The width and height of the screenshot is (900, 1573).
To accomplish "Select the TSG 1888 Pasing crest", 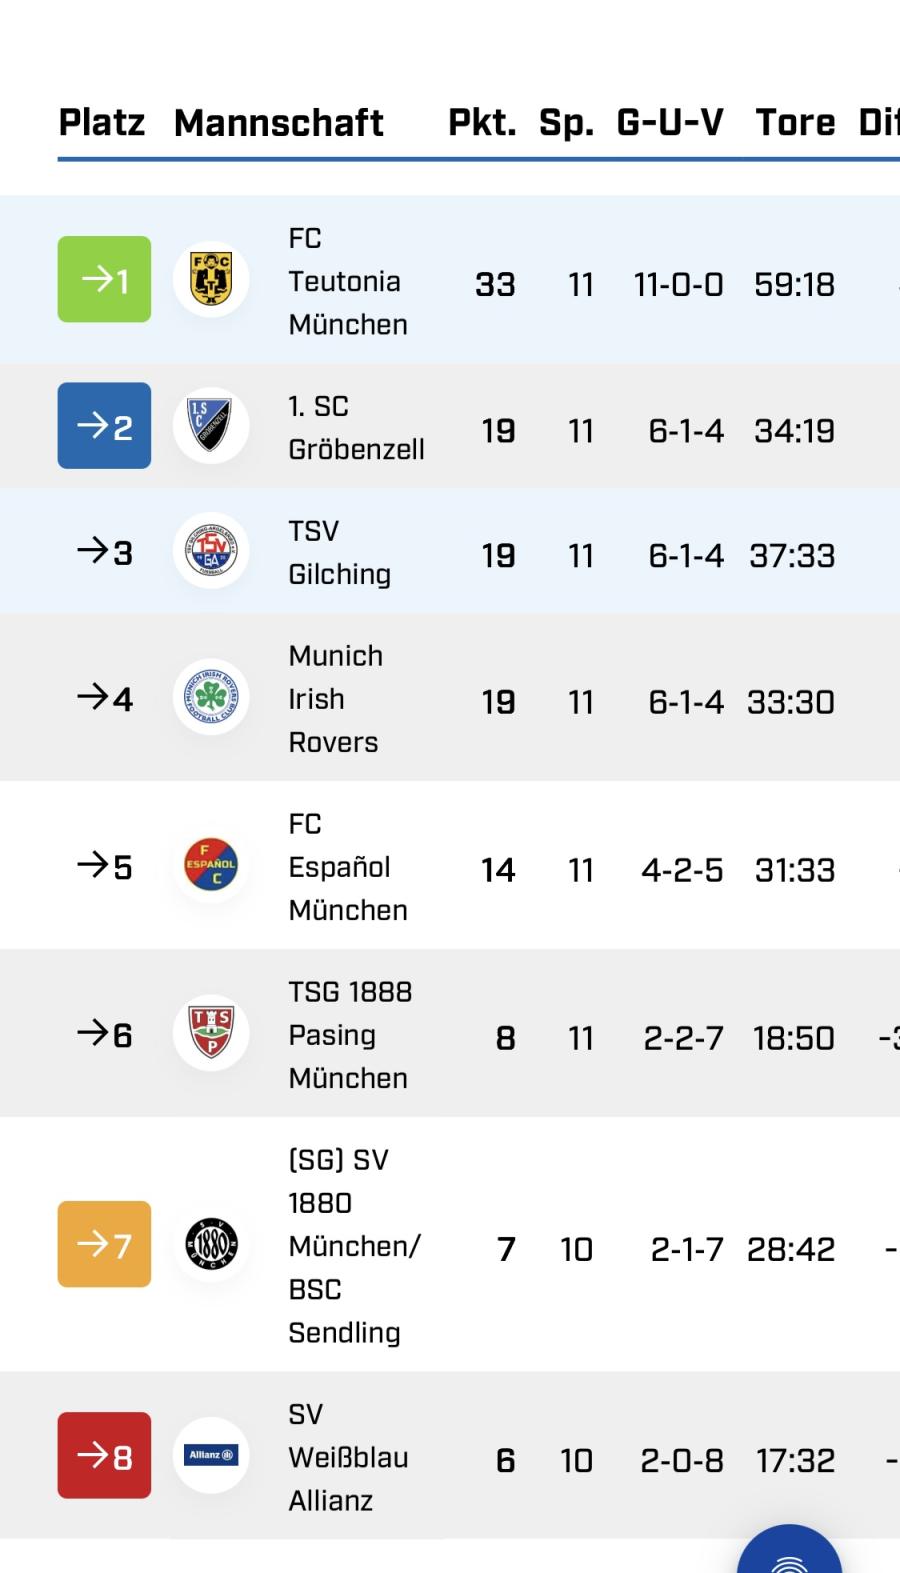I will (x=211, y=1033).
